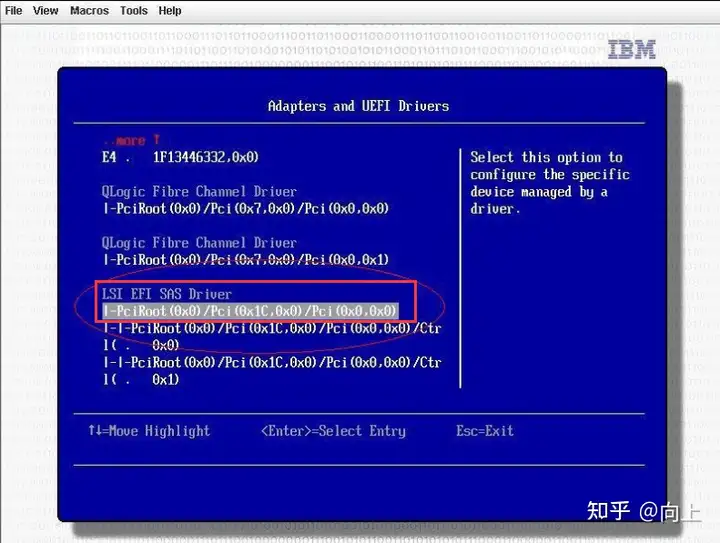Click the IBM logo

coord(631,50)
